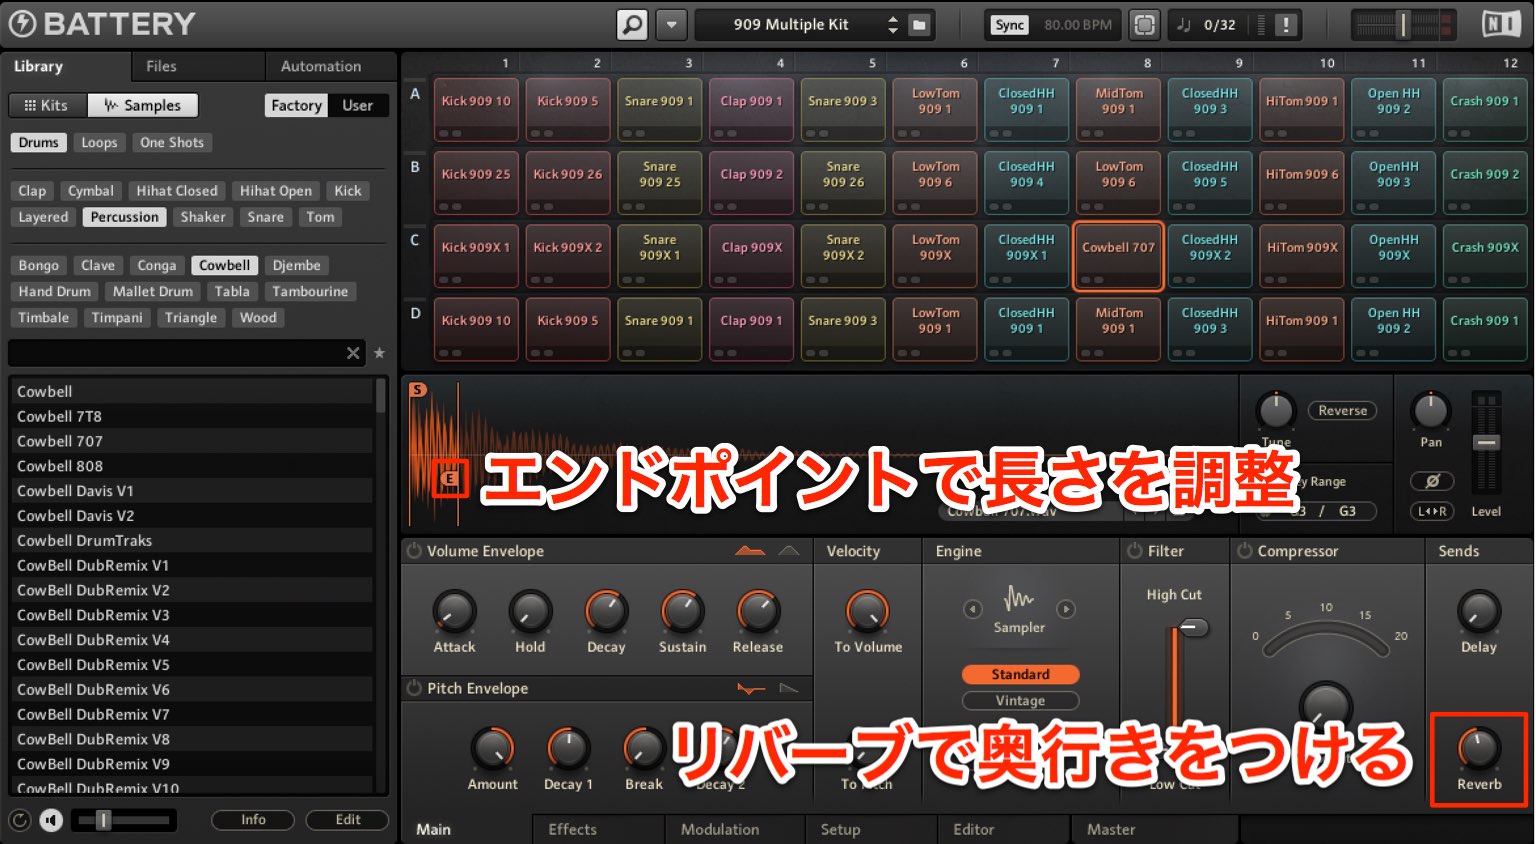1536x844 pixels.
Task: Open the dropdown arrow next to the search icon
Action: pyautogui.click(x=671, y=24)
